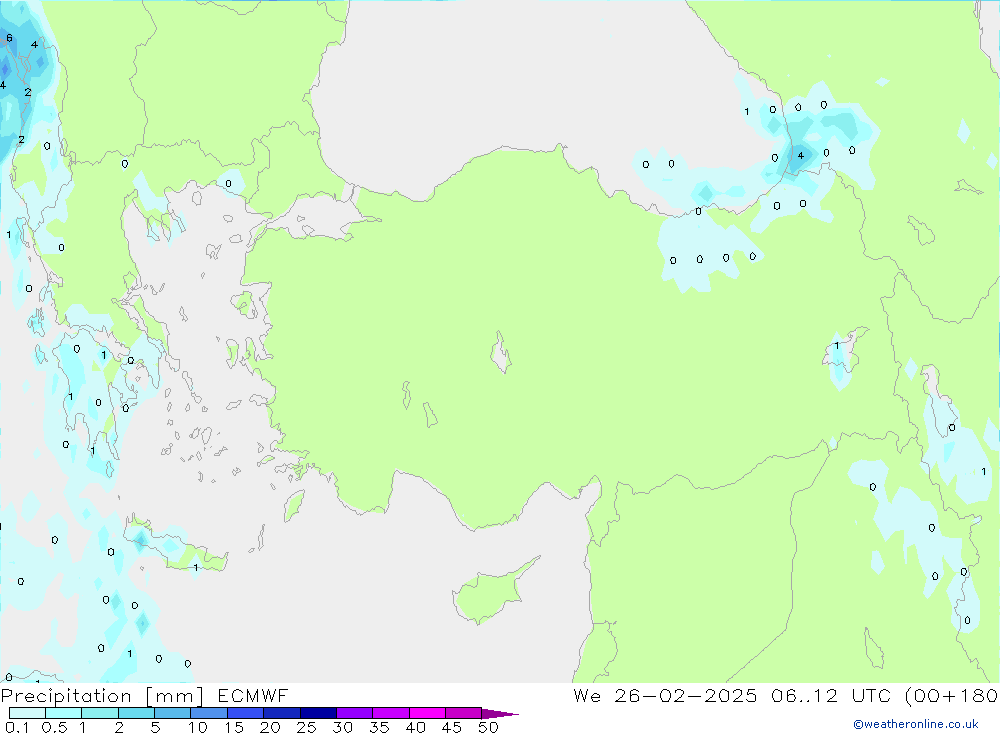
Task: Click the 'Precipitation [mm]' title text
Action: point(102,696)
